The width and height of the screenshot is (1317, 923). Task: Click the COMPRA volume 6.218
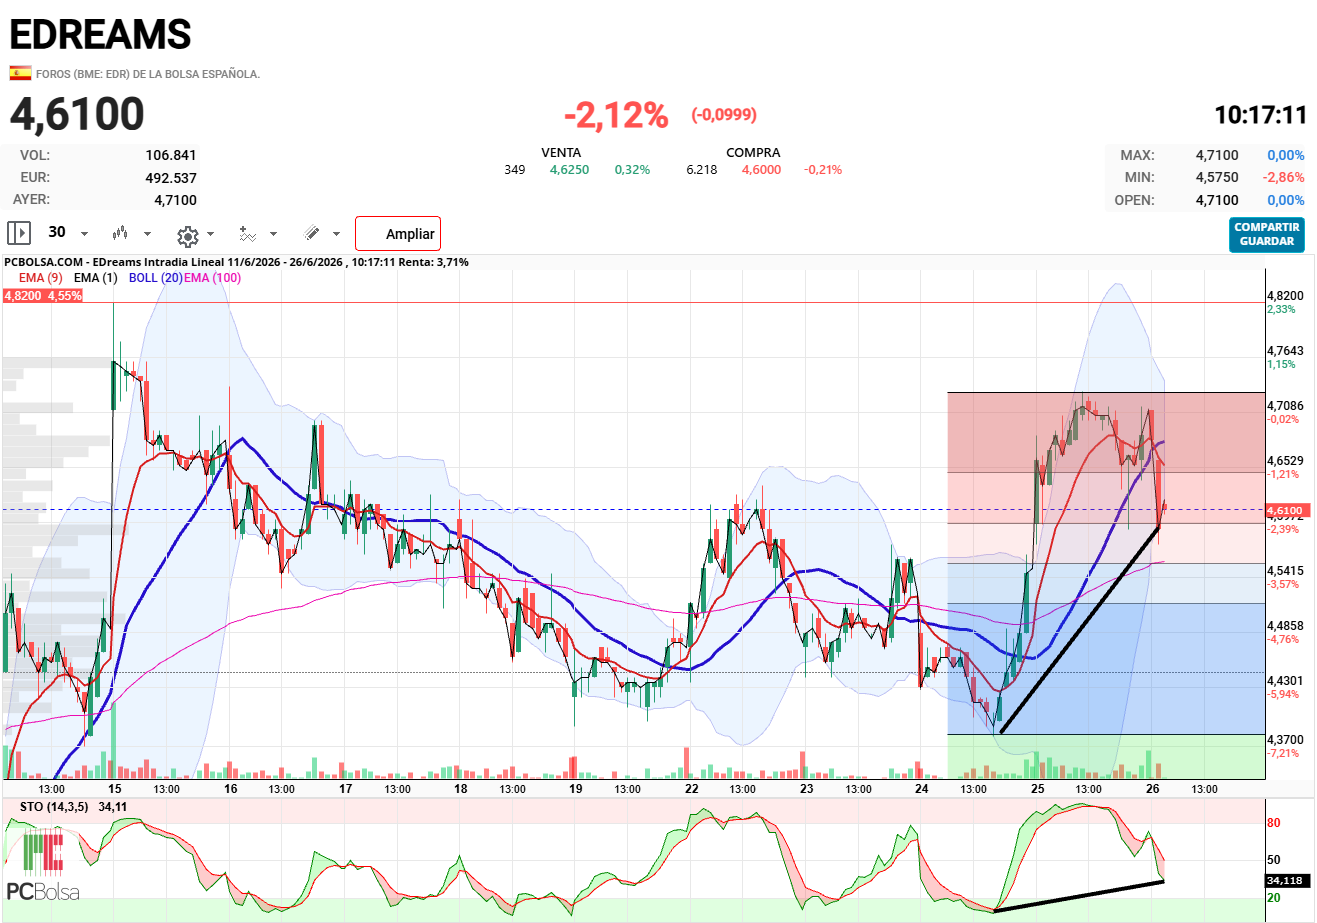(701, 170)
